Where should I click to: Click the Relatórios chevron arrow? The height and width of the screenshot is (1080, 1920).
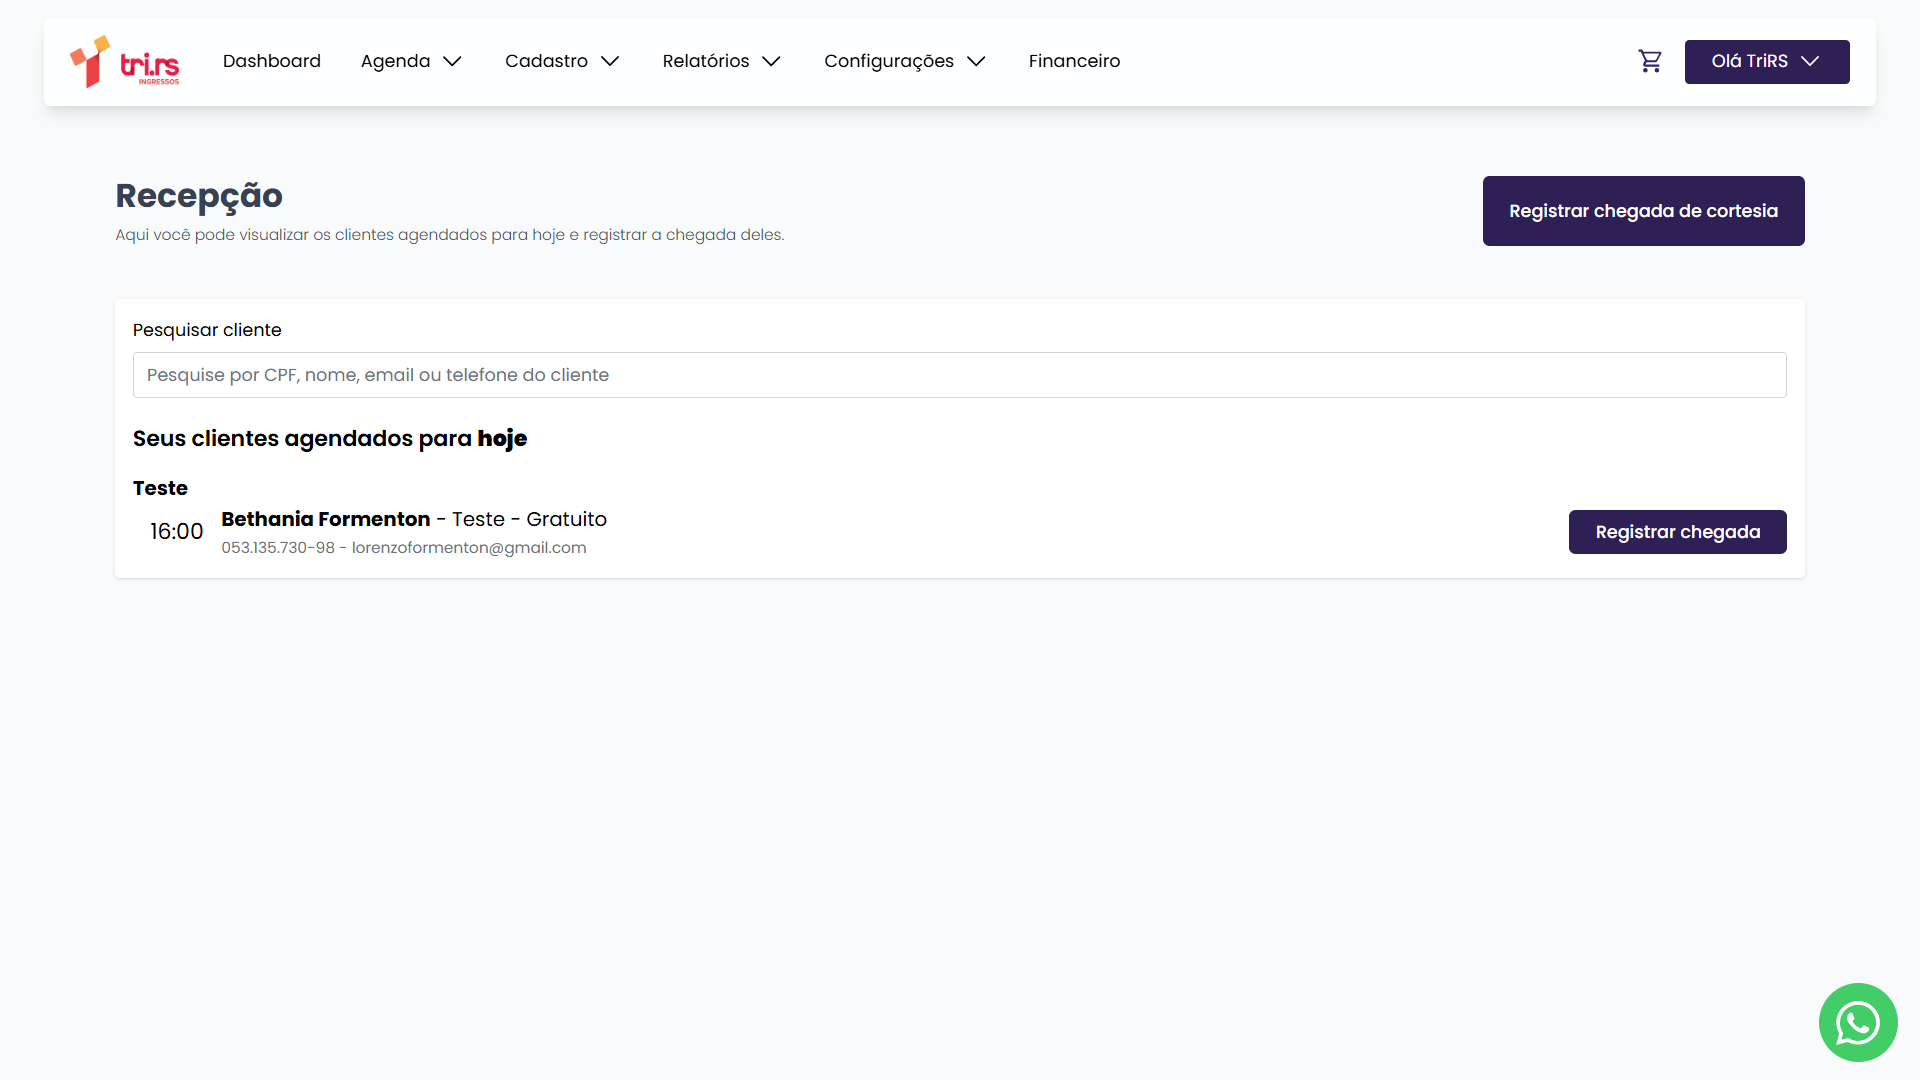(x=771, y=62)
